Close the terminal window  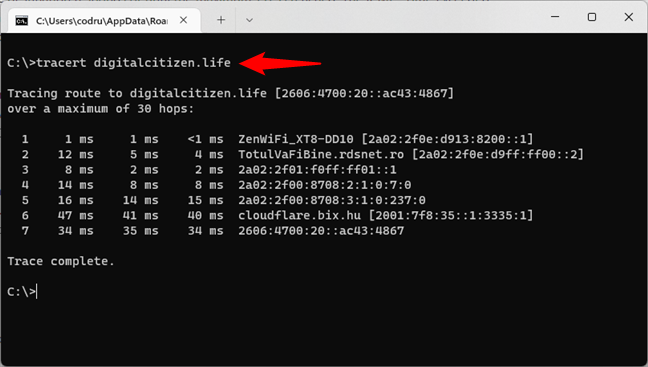pyautogui.click(x=629, y=17)
